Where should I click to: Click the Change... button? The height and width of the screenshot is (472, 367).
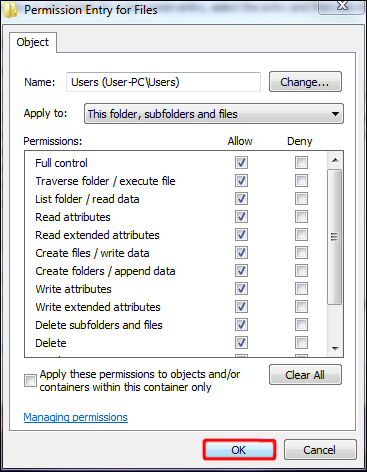305,82
